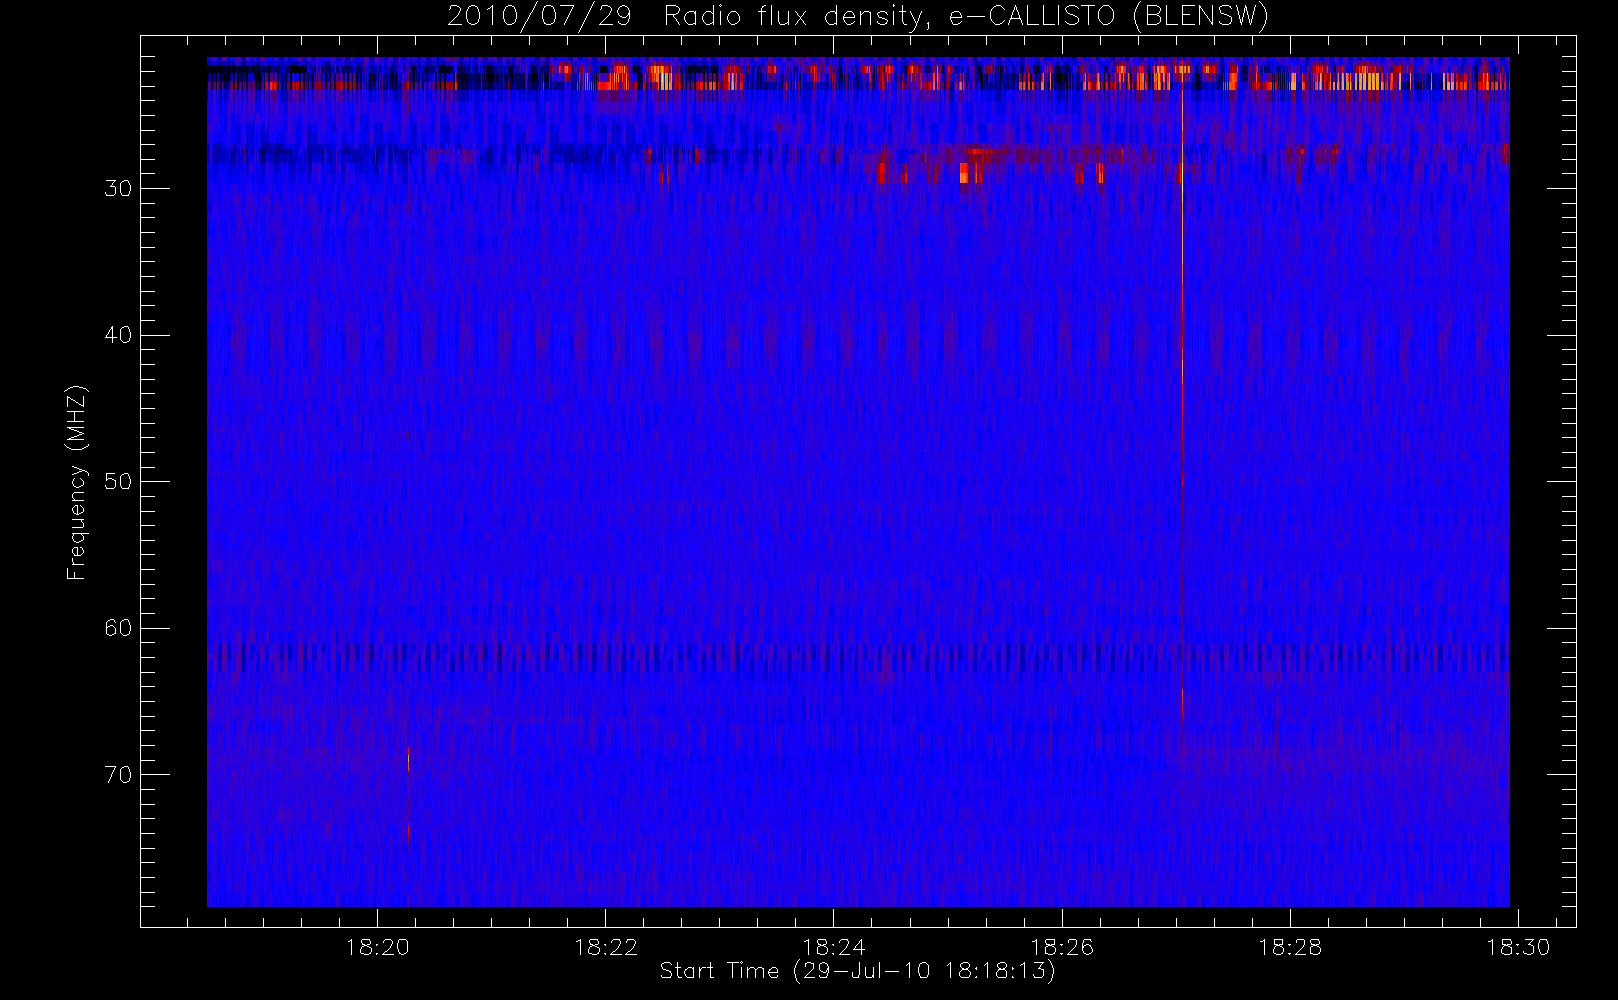This screenshot has width=1618, height=1000.
Task: Click the 60 tick label on the frequency axis
Action: [118, 628]
